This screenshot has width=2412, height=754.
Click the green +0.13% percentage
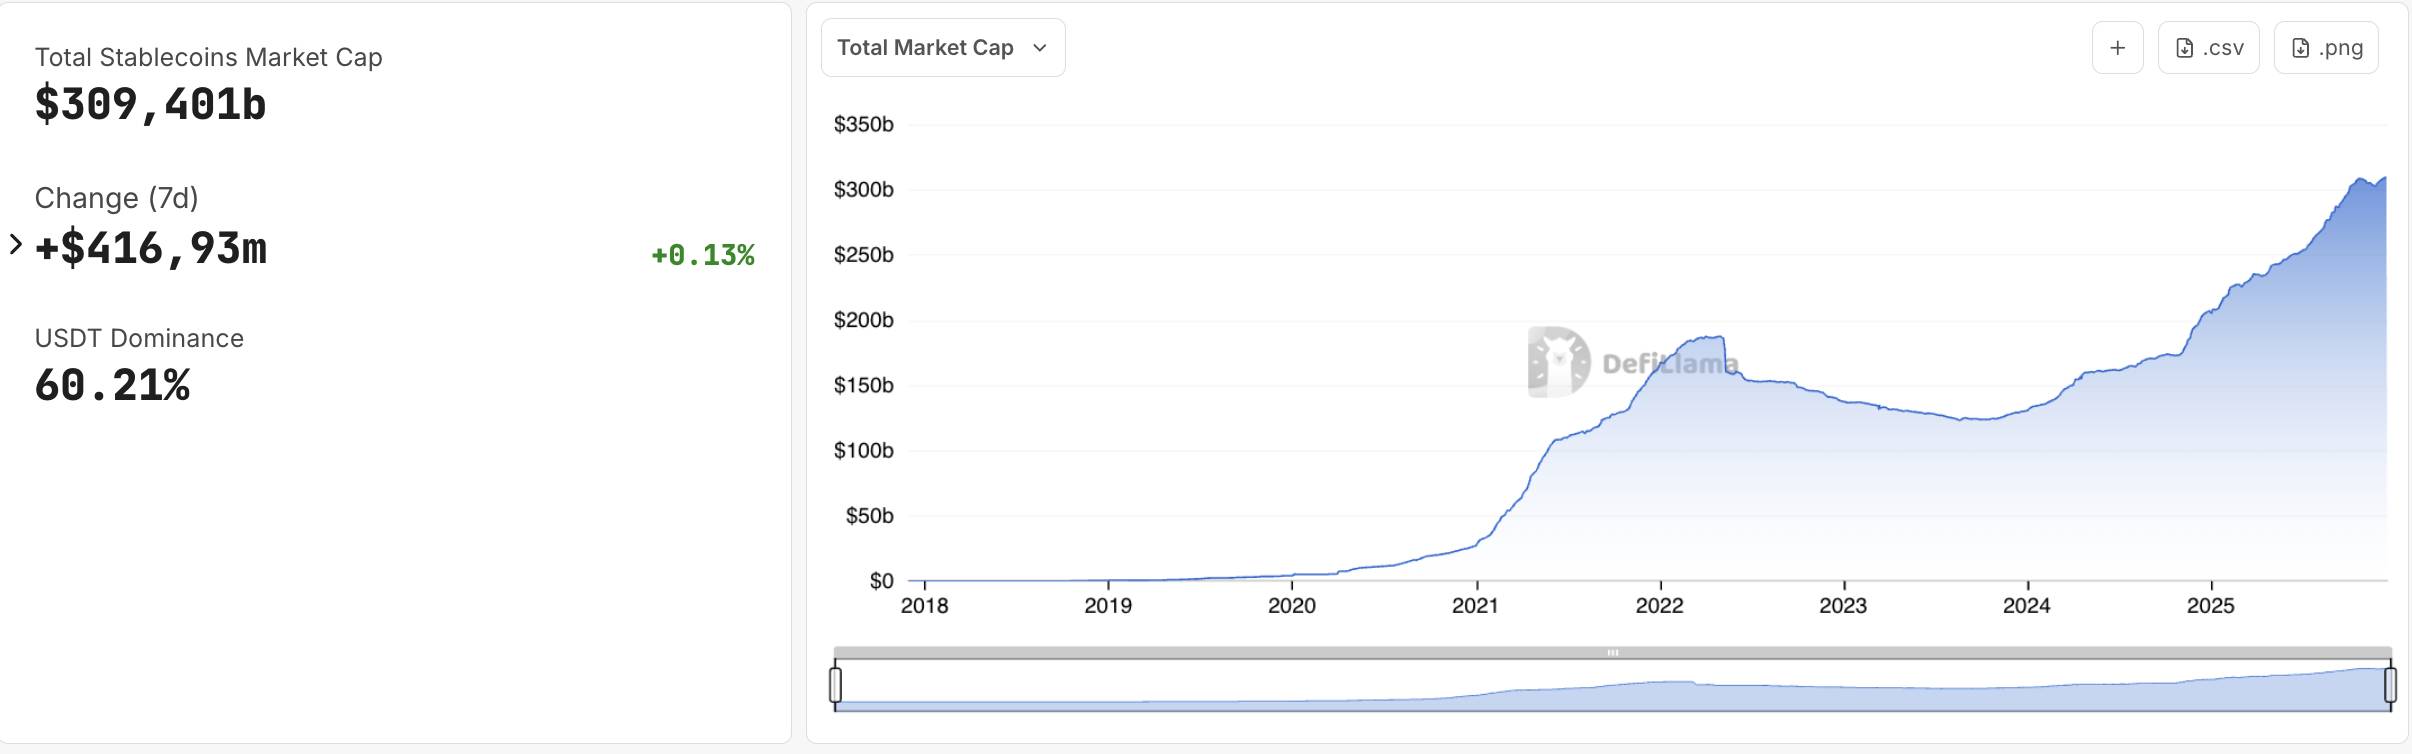(x=702, y=255)
